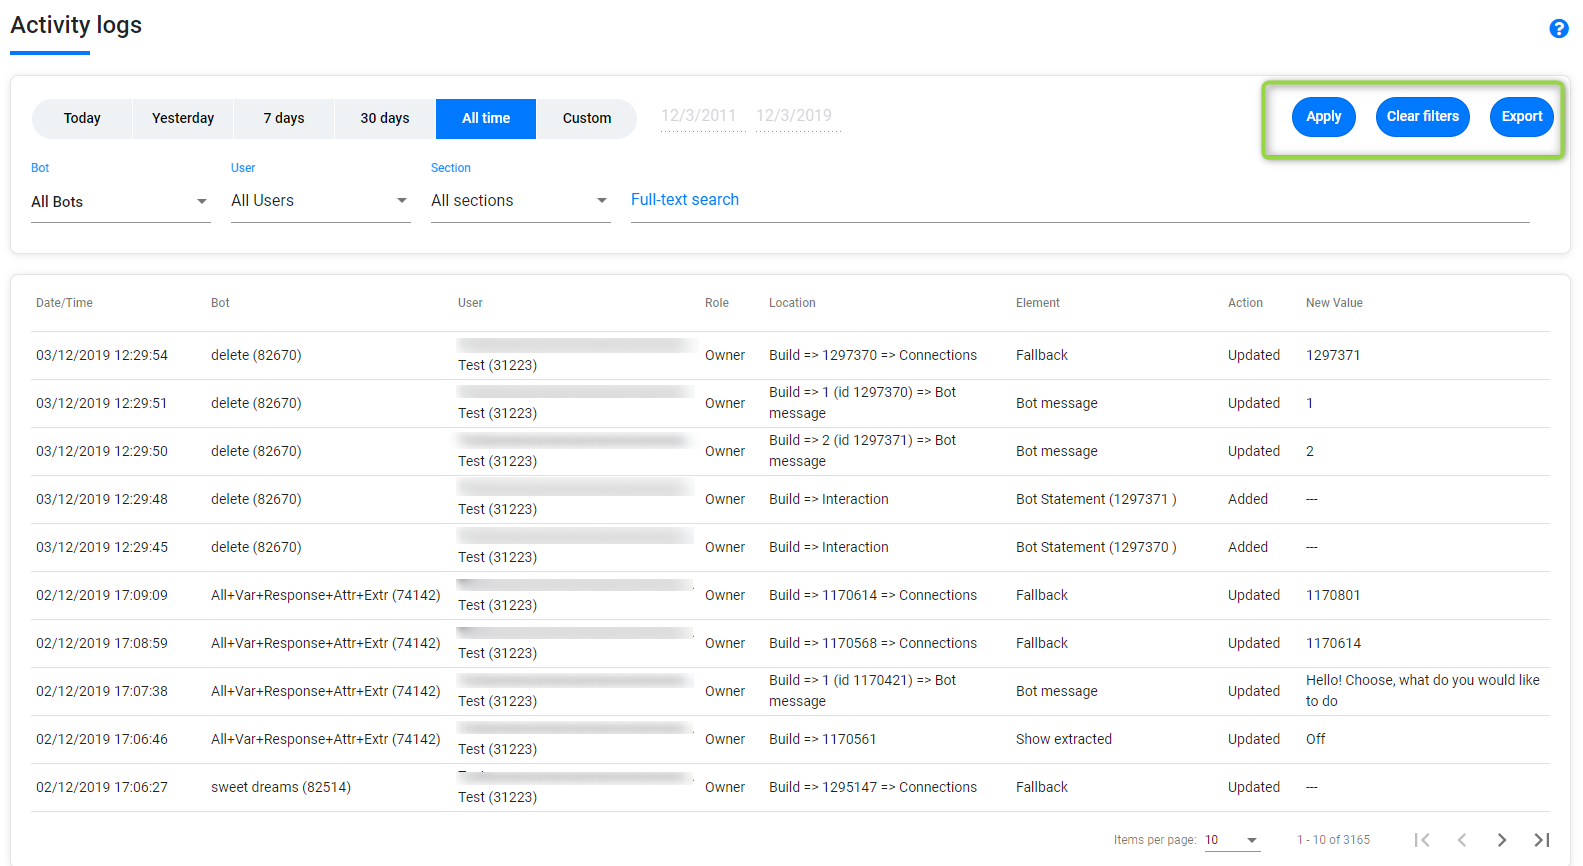Image resolution: width=1583 pixels, height=866 pixels.
Task: Go to the previous page of logs
Action: tap(1462, 840)
